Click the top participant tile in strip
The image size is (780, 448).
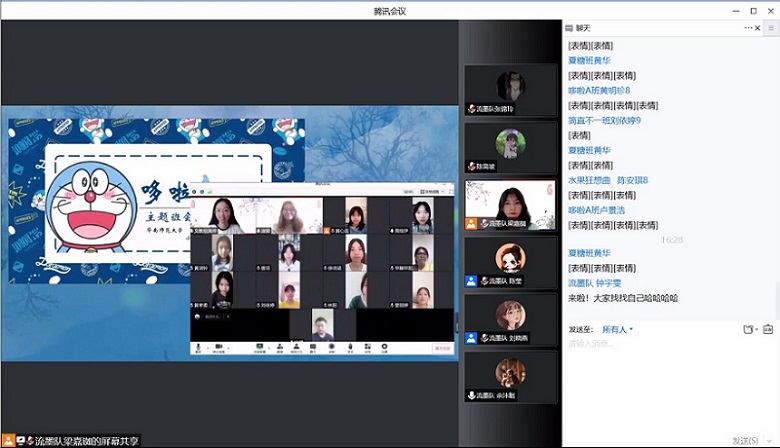(511, 90)
